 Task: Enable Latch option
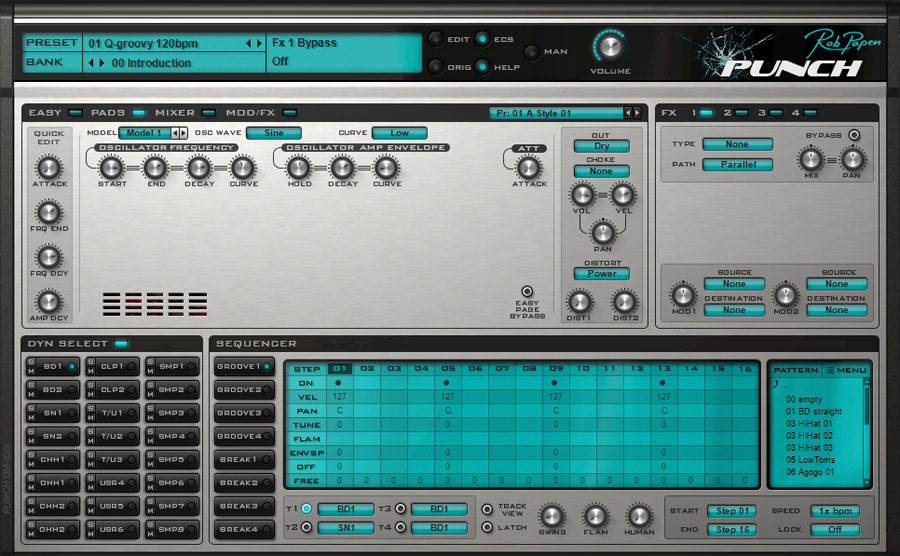pos(487,527)
